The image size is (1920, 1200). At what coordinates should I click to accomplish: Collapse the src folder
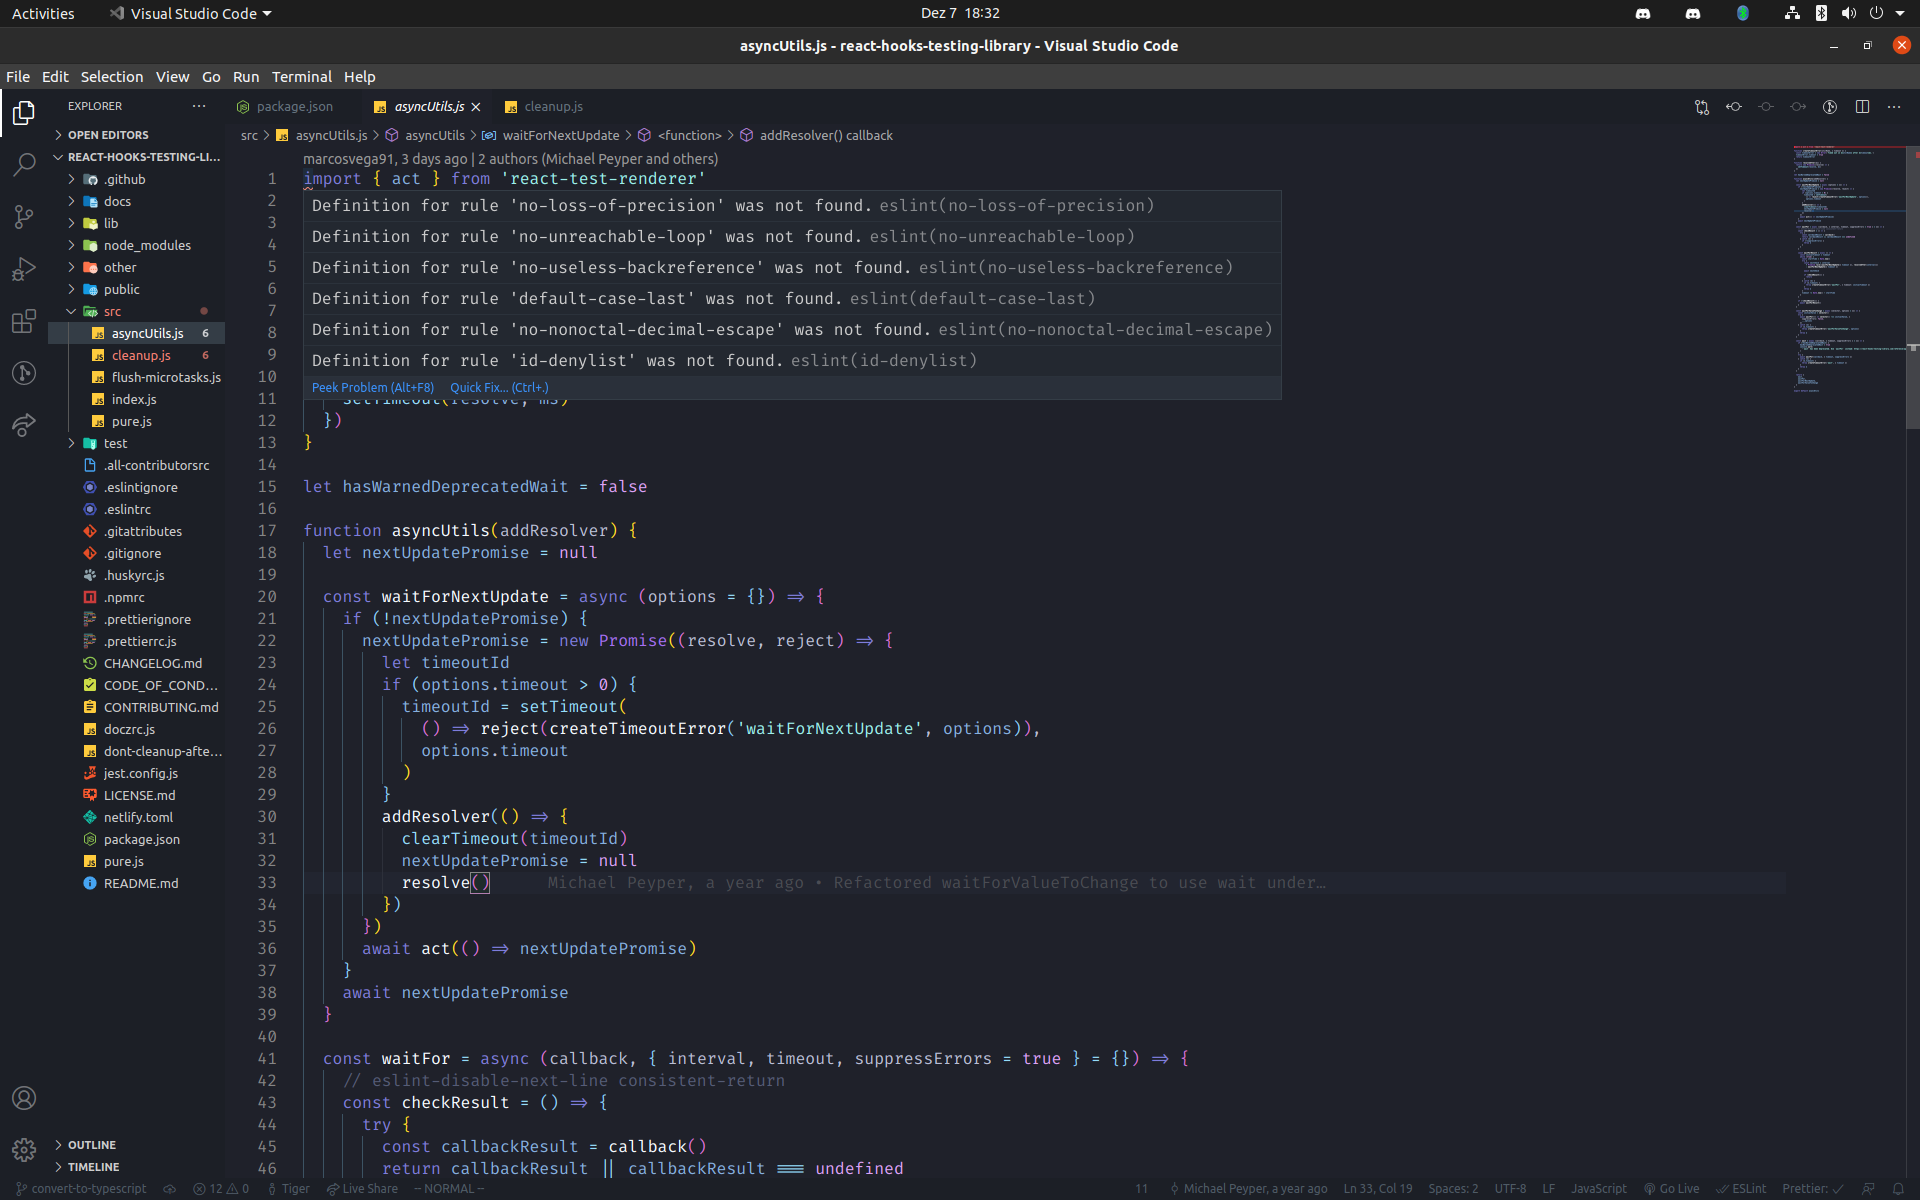[112, 311]
